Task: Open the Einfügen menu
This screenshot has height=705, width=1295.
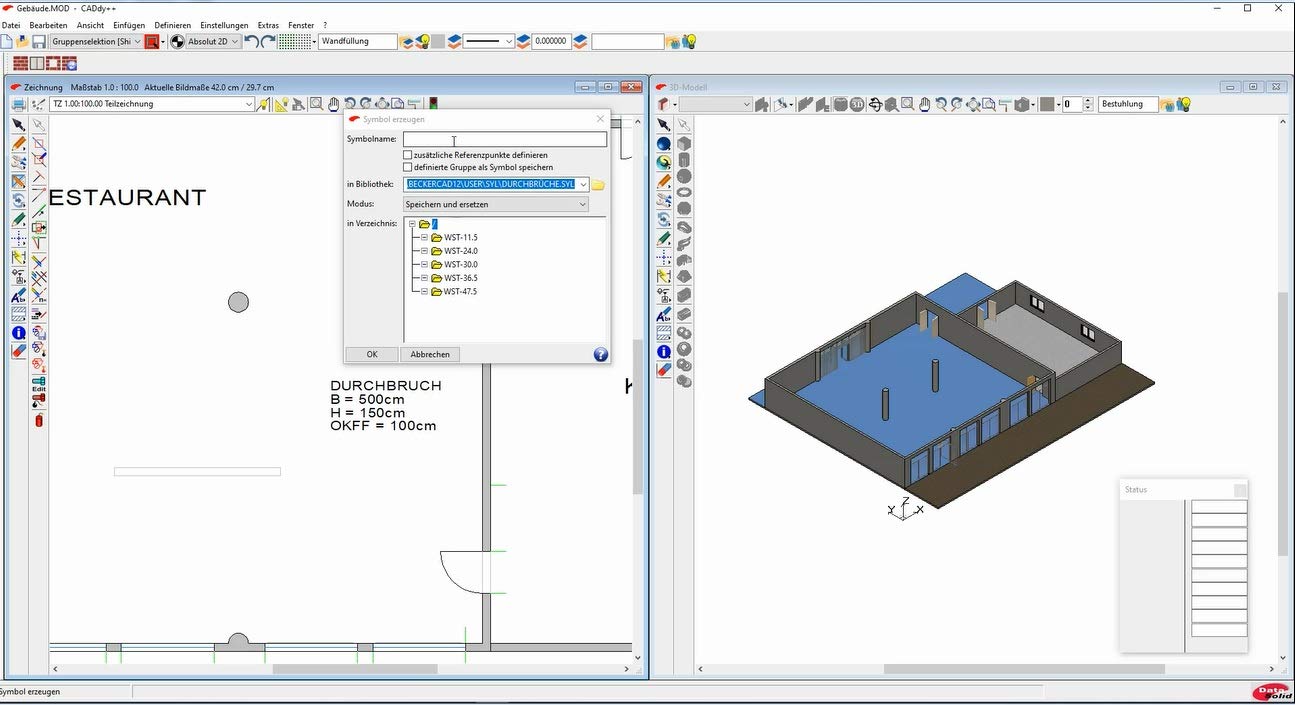Action: pos(130,25)
